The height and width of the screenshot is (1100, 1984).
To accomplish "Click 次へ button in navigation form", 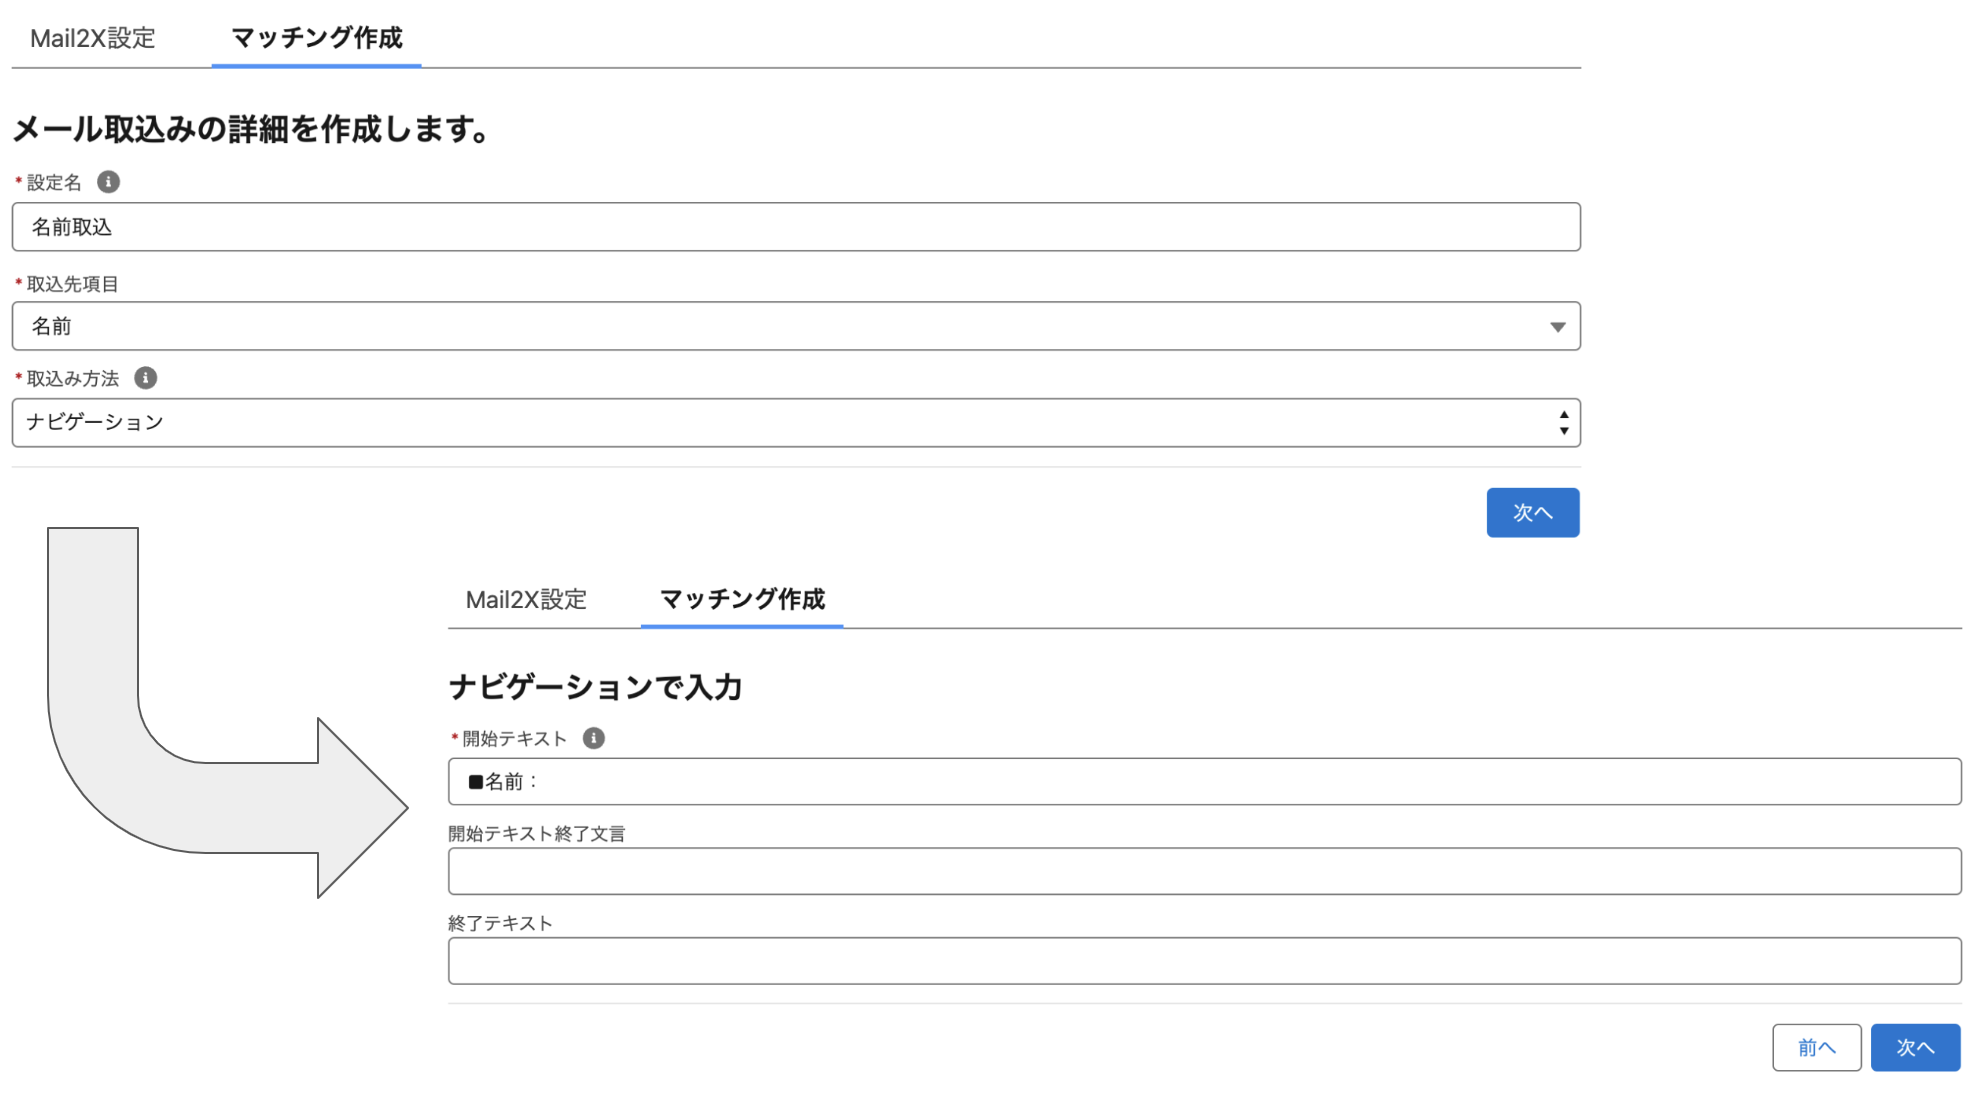I will pyautogui.click(x=1915, y=1048).
